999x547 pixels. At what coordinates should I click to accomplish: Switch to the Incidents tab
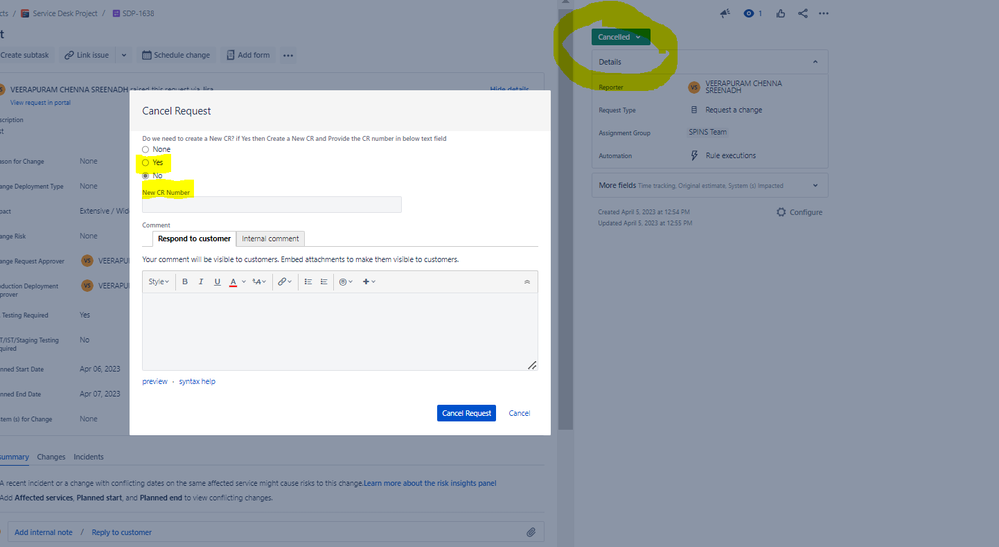89,457
